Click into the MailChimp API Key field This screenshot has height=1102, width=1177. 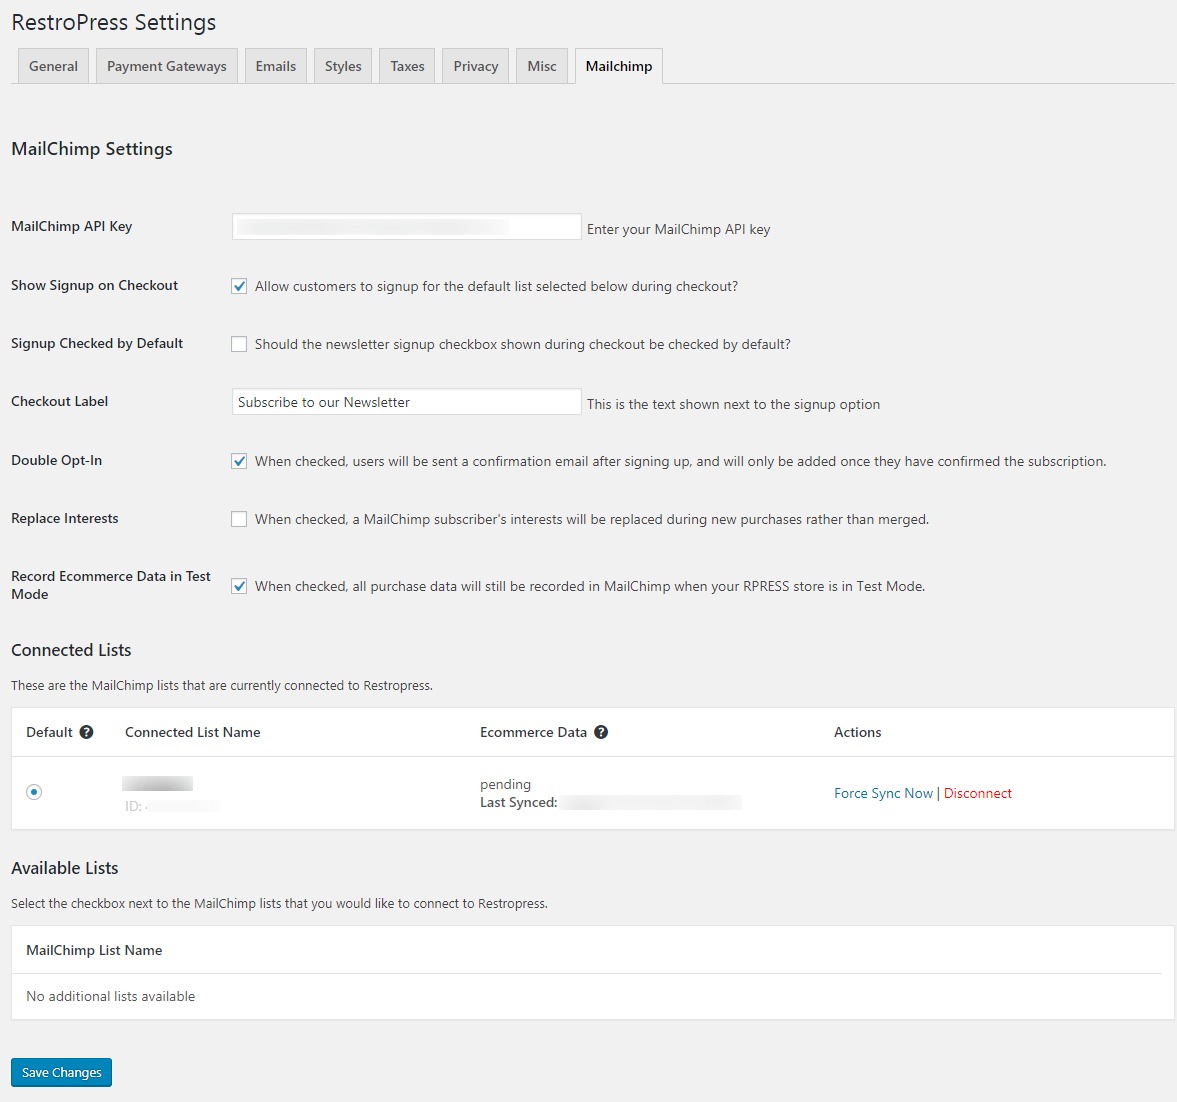click(x=406, y=227)
